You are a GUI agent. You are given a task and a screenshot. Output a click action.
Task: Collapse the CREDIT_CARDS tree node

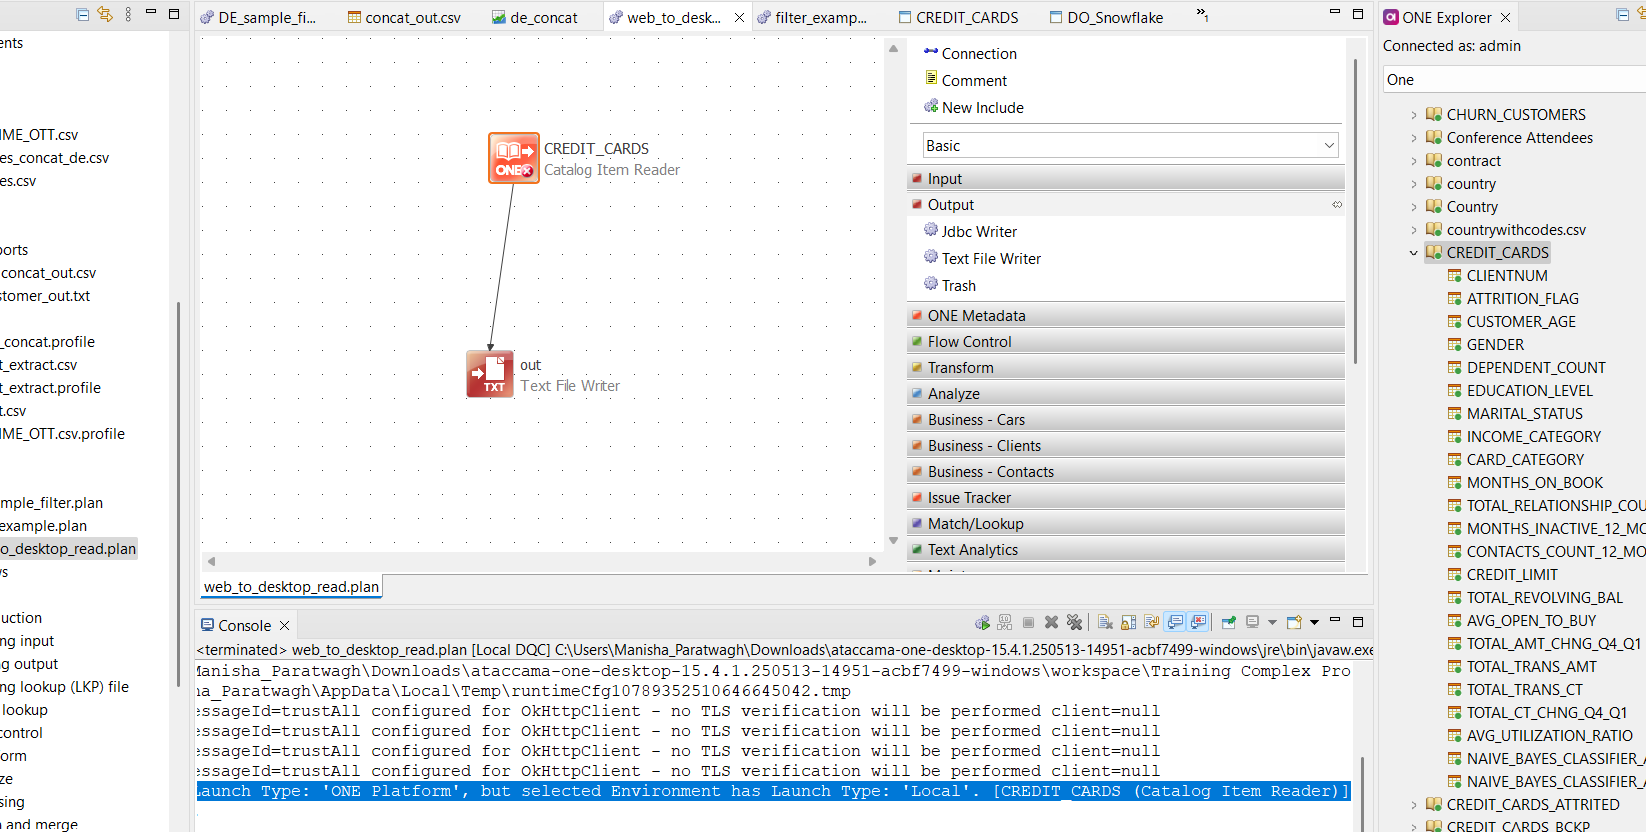coord(1414,253)
